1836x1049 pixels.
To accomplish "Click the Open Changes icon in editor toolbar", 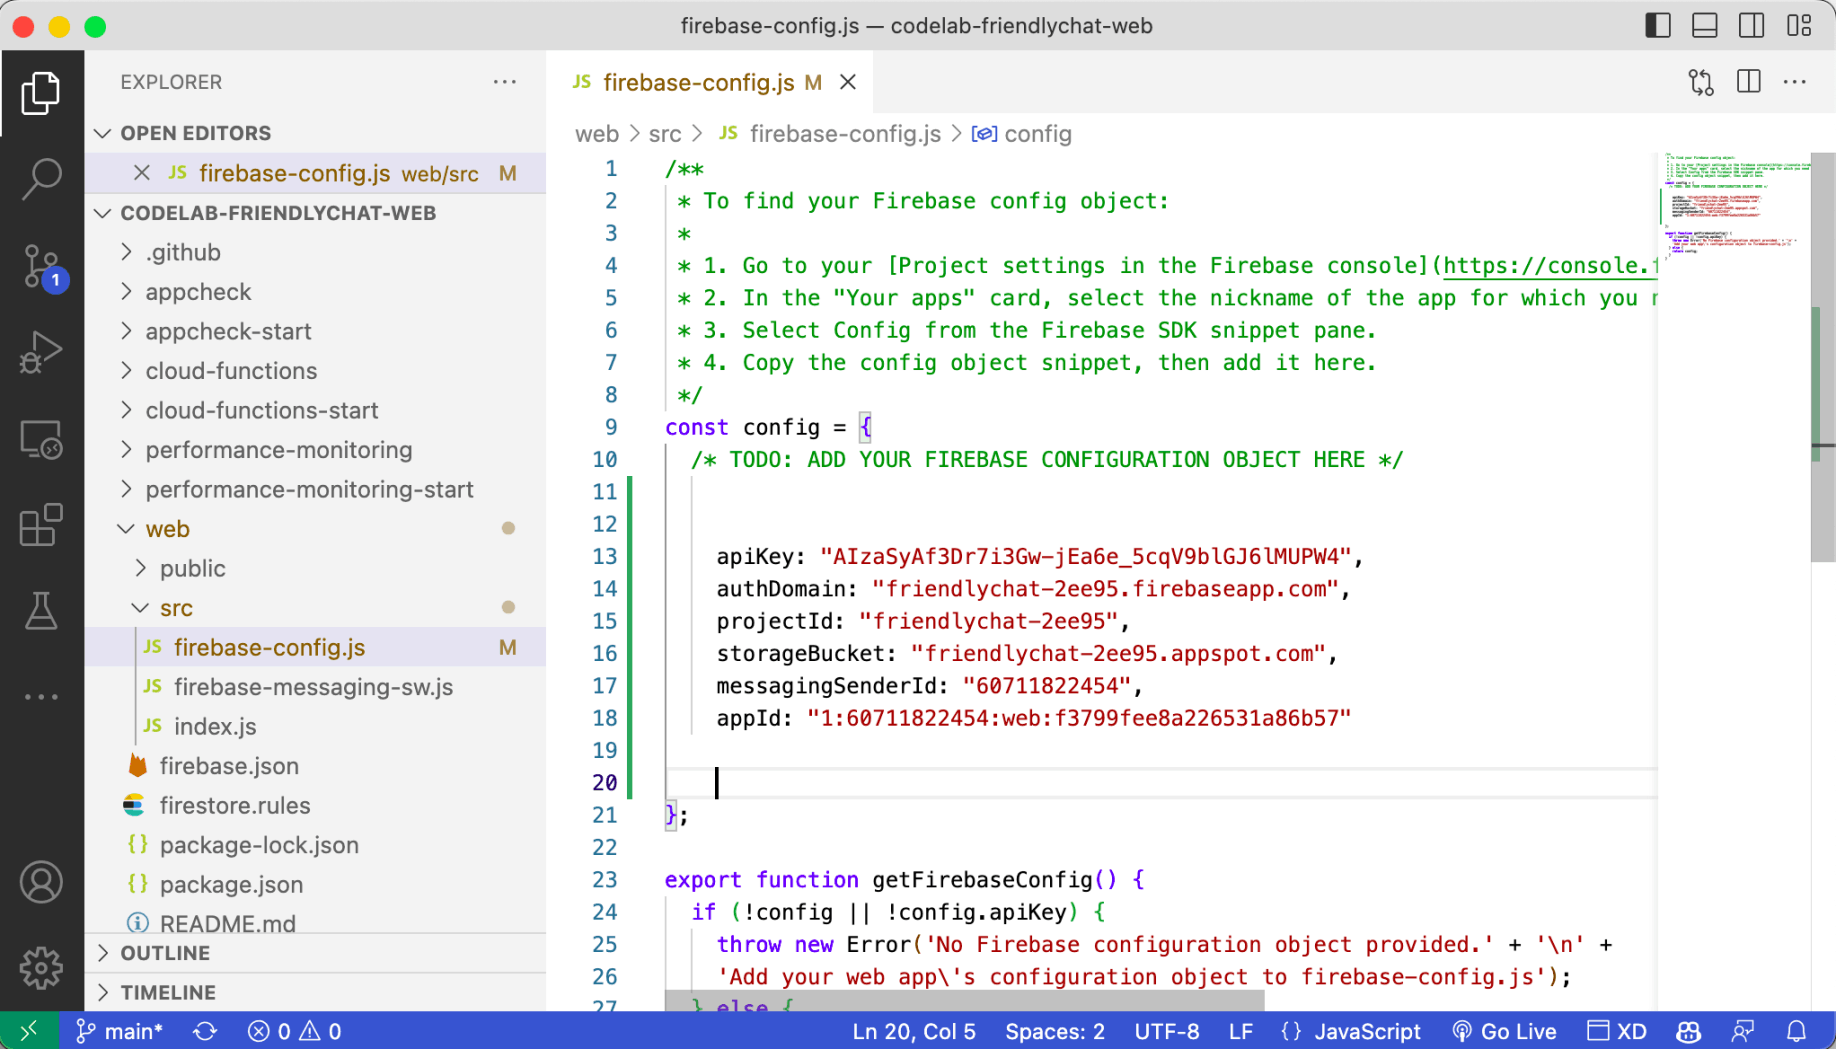I will point(1700,82).
